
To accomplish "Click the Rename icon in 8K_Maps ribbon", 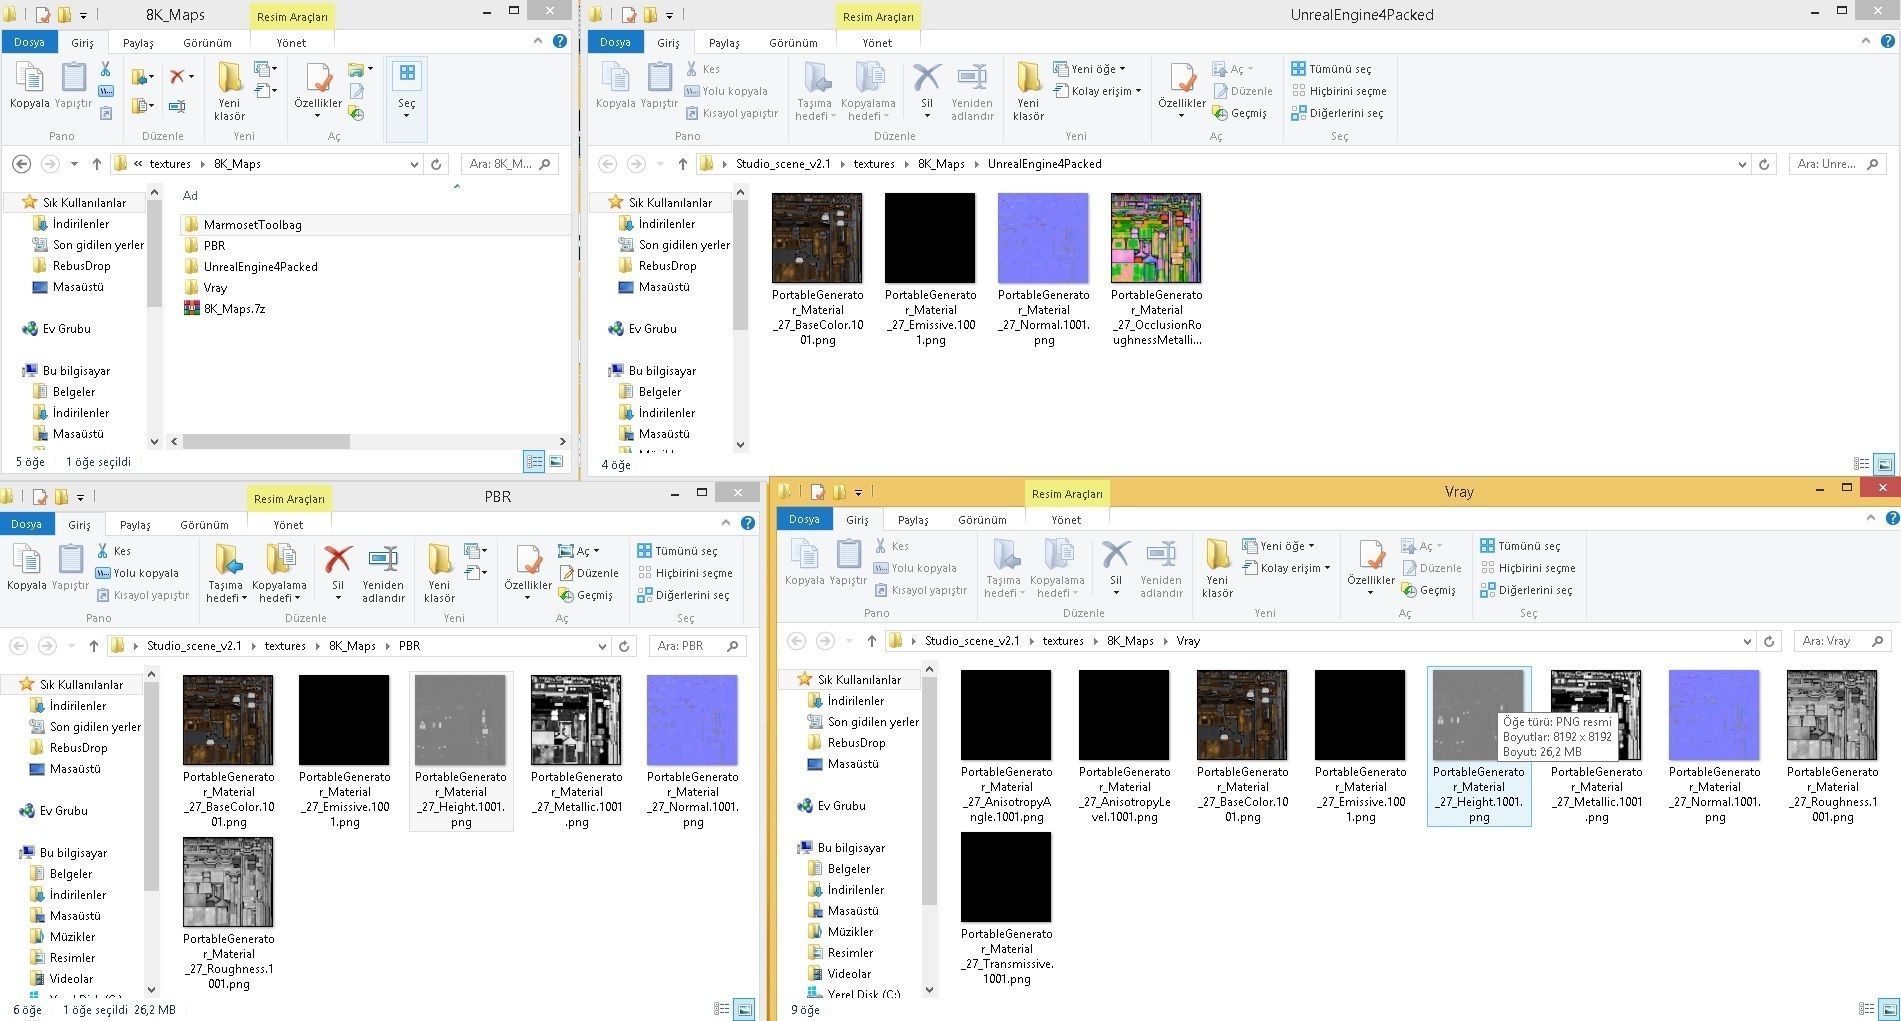I will (x=177, y=106).
